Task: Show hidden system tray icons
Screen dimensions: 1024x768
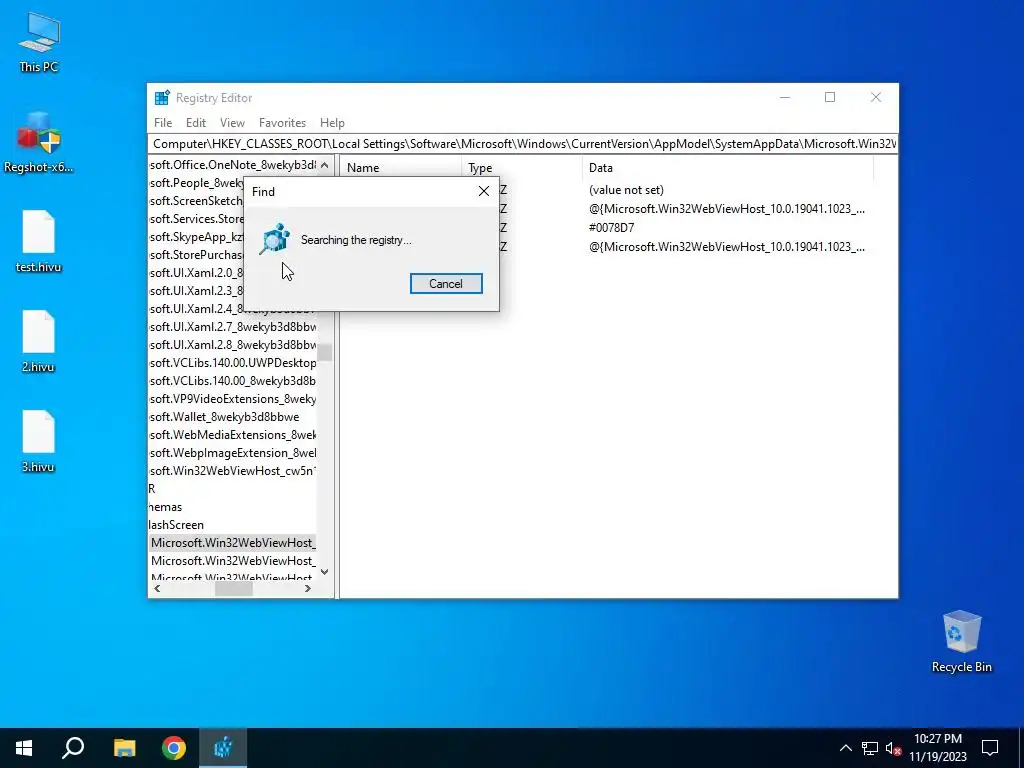Action: pos(845,748)
